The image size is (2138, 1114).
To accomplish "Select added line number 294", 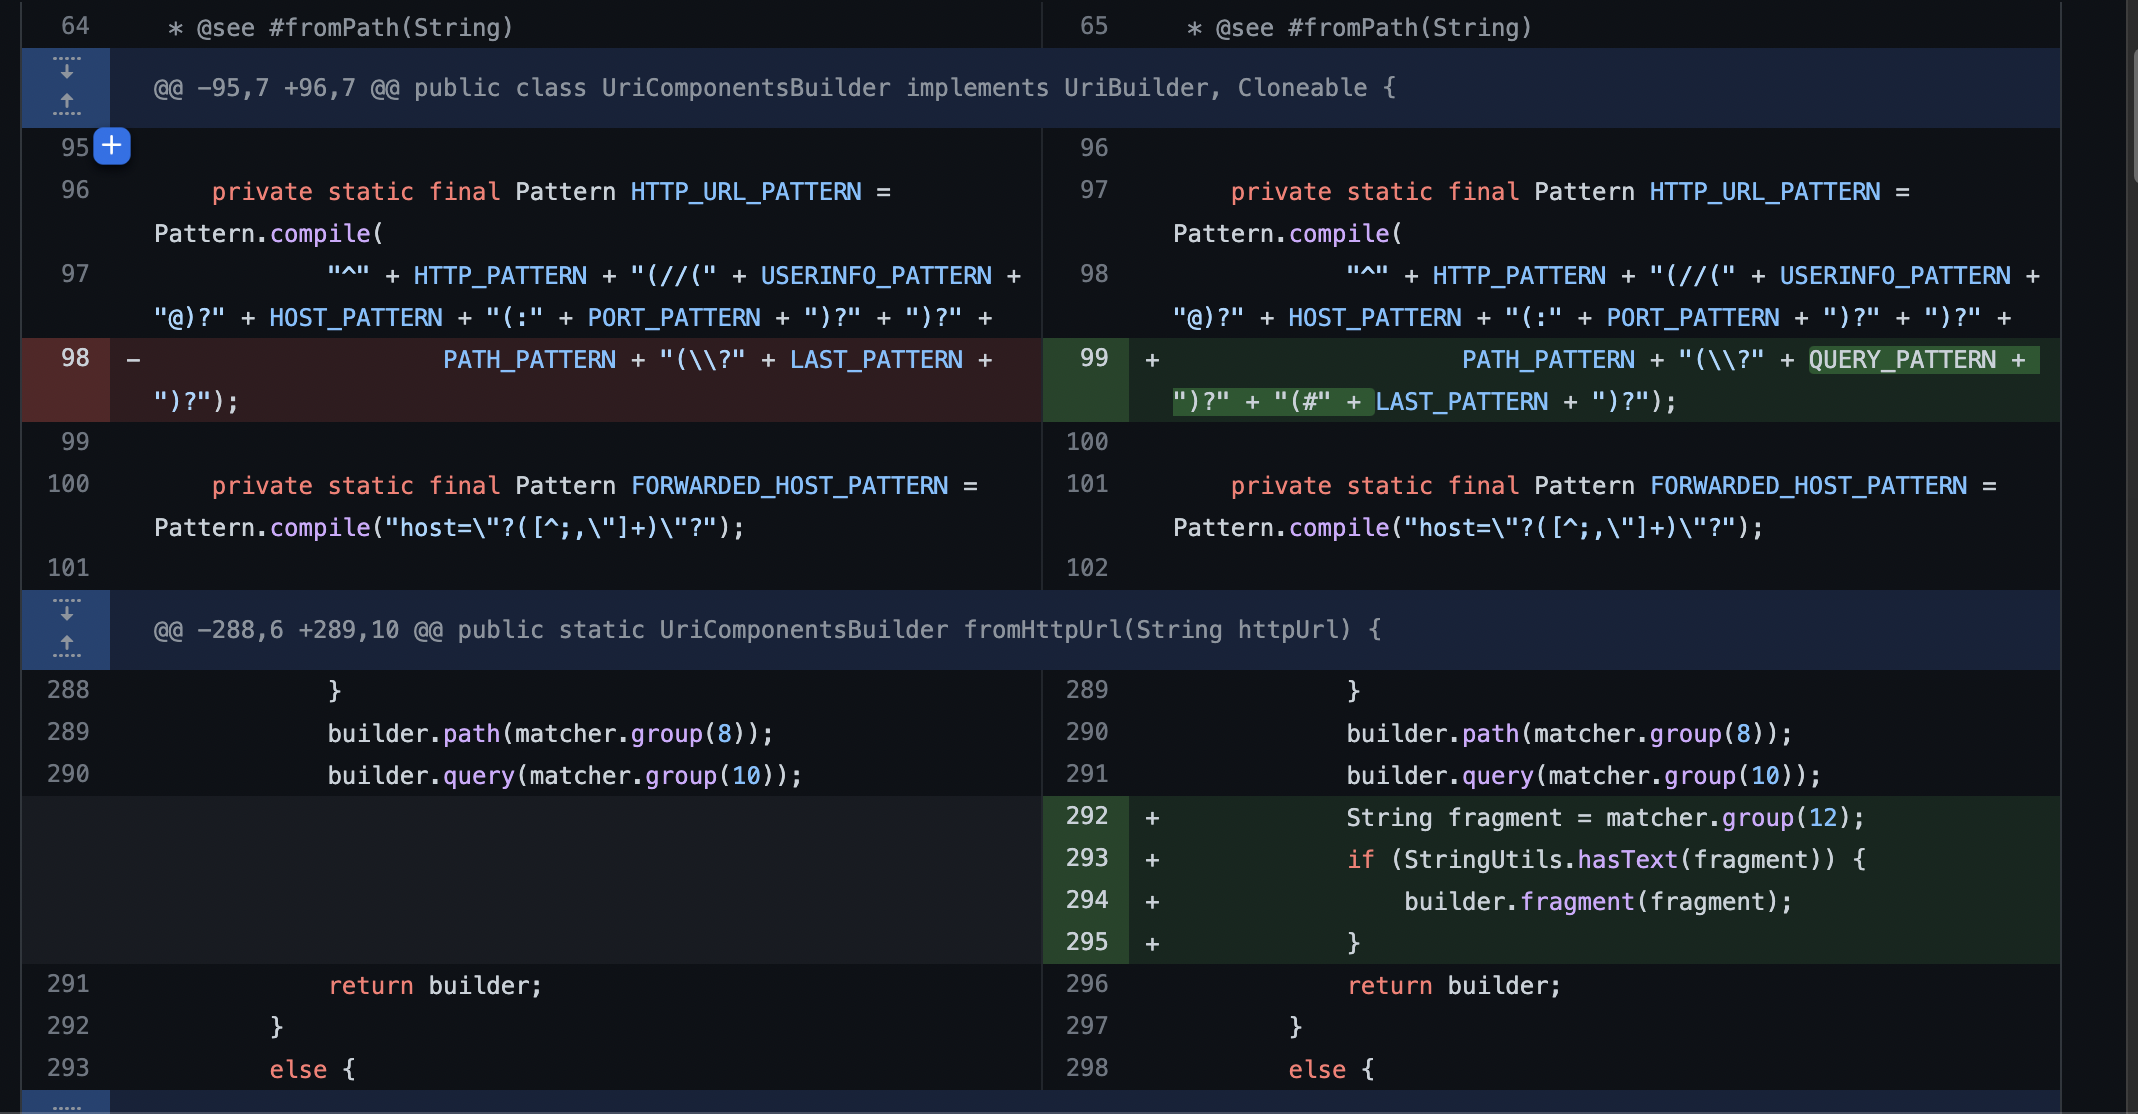I will pyautogui.click(x=1087, y=900).
